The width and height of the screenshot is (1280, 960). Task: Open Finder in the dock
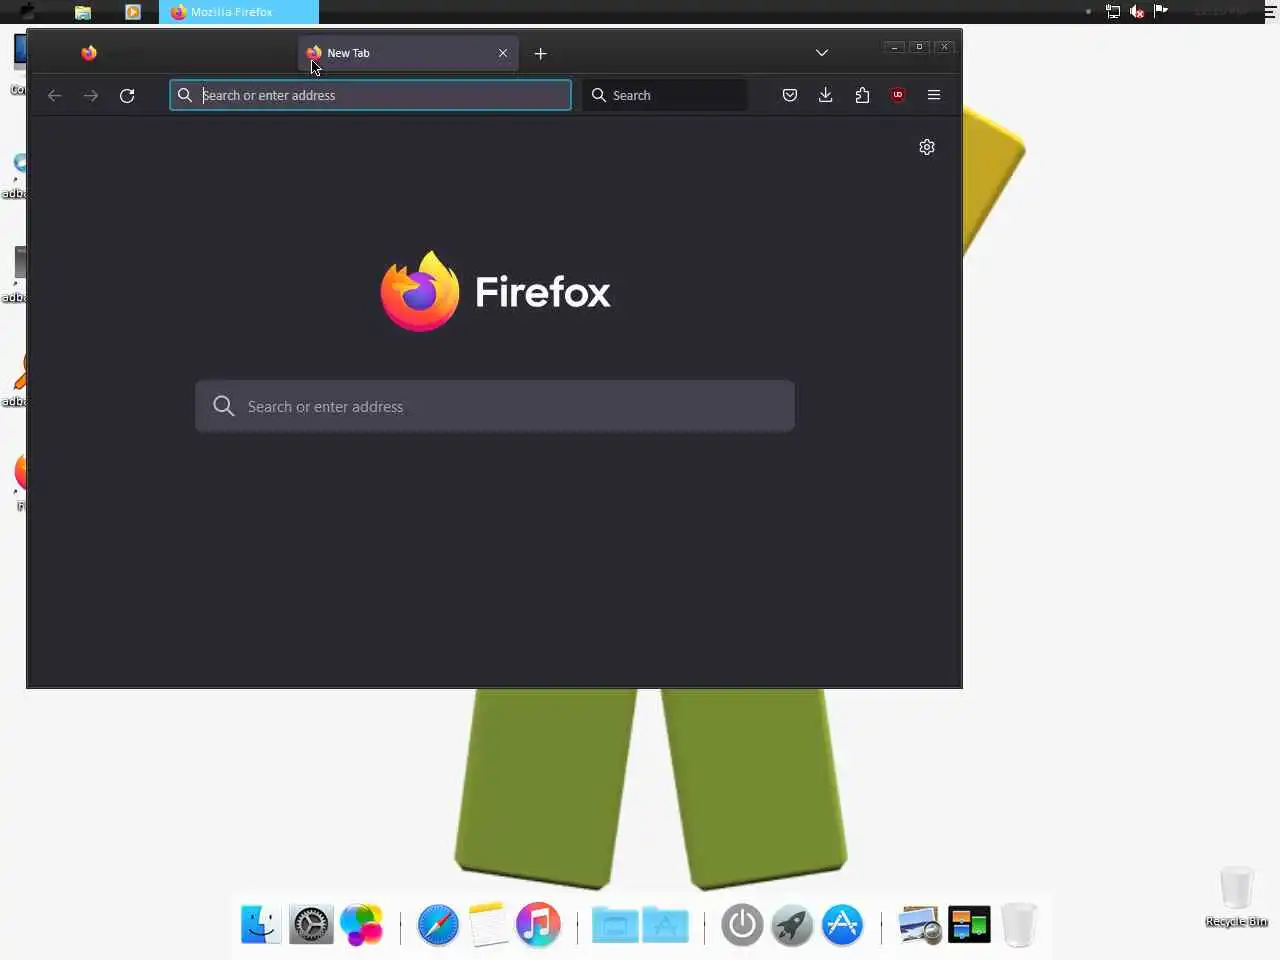tap(261, 924)
